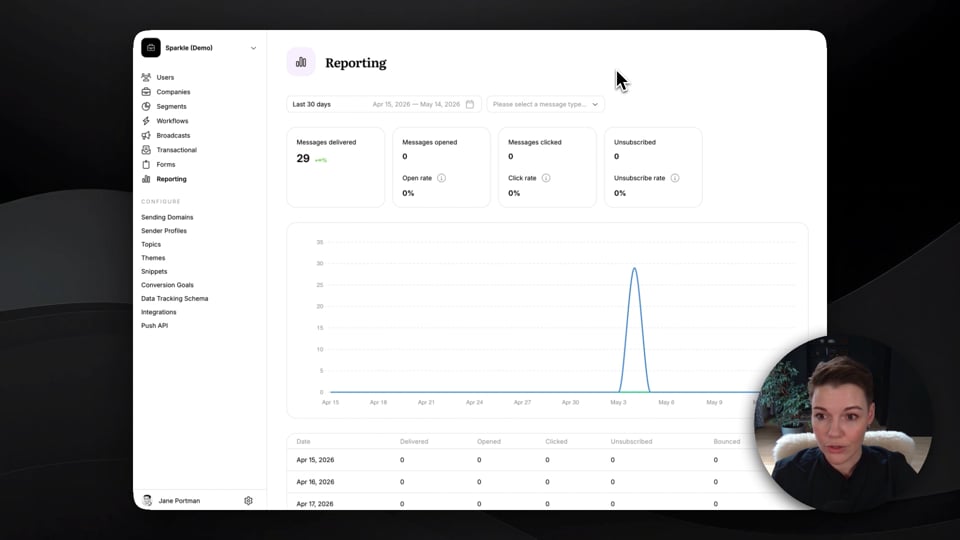Click the Opened column header
The height and width of the screenshot is (540, 960).
[x=489, y=441]
